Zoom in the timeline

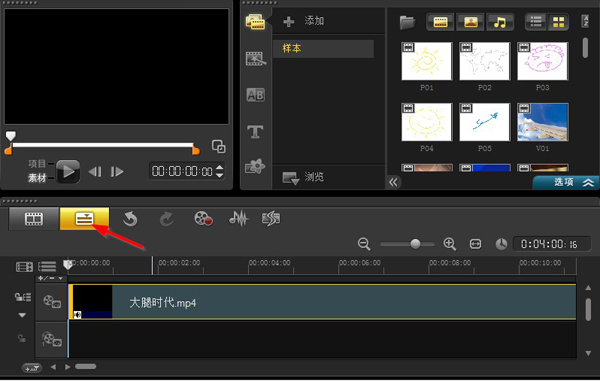pyautogui.click(x=450, y=244)
